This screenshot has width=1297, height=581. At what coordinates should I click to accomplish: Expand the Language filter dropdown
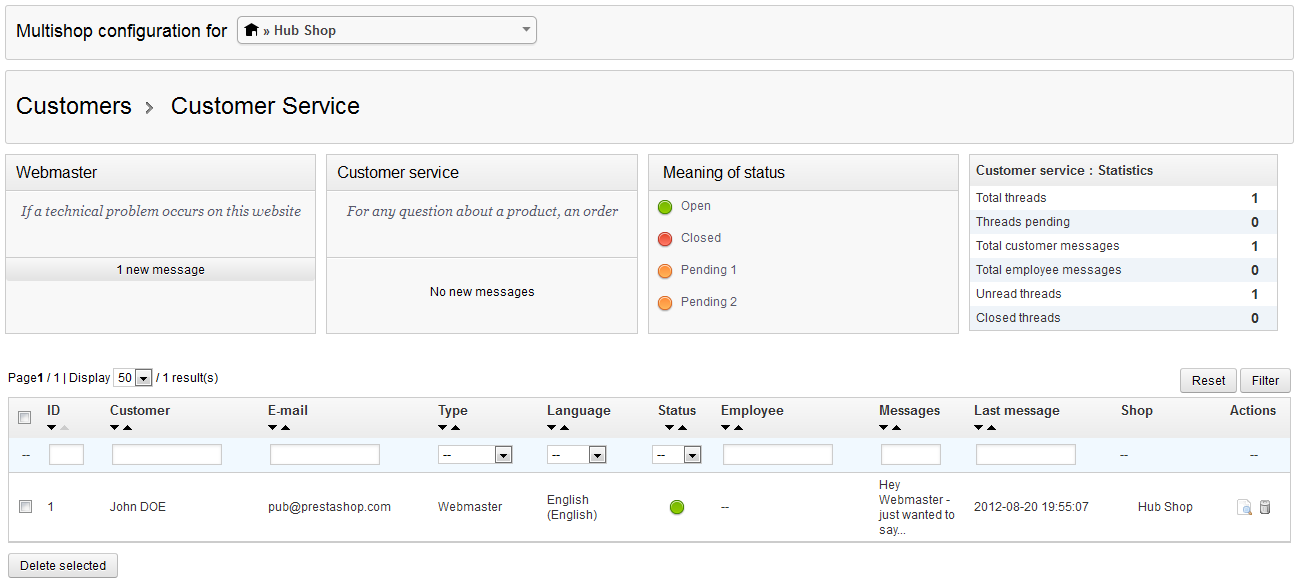coord(576,455)
